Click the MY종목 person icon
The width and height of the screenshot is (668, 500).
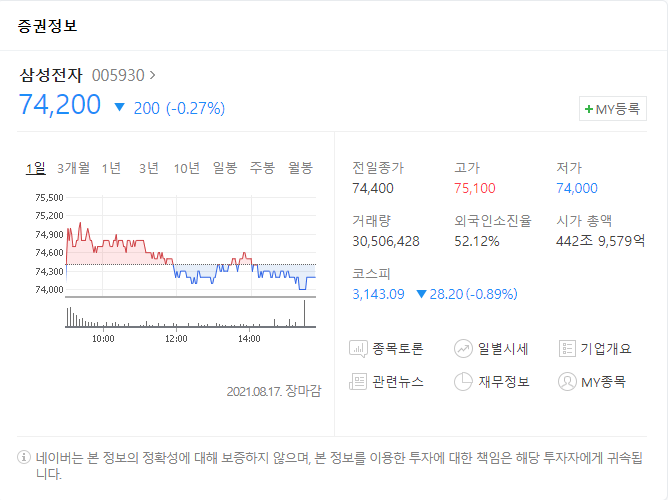(x=567, y=382)
